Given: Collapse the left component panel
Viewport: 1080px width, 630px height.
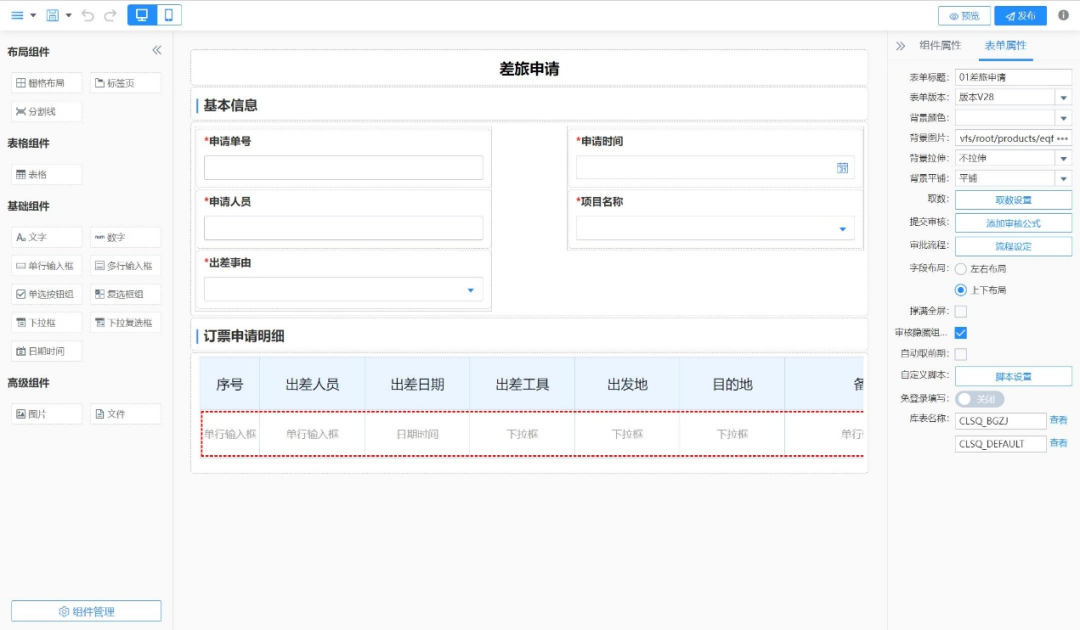Looking at the screenshot, I should tap(157, 50).
